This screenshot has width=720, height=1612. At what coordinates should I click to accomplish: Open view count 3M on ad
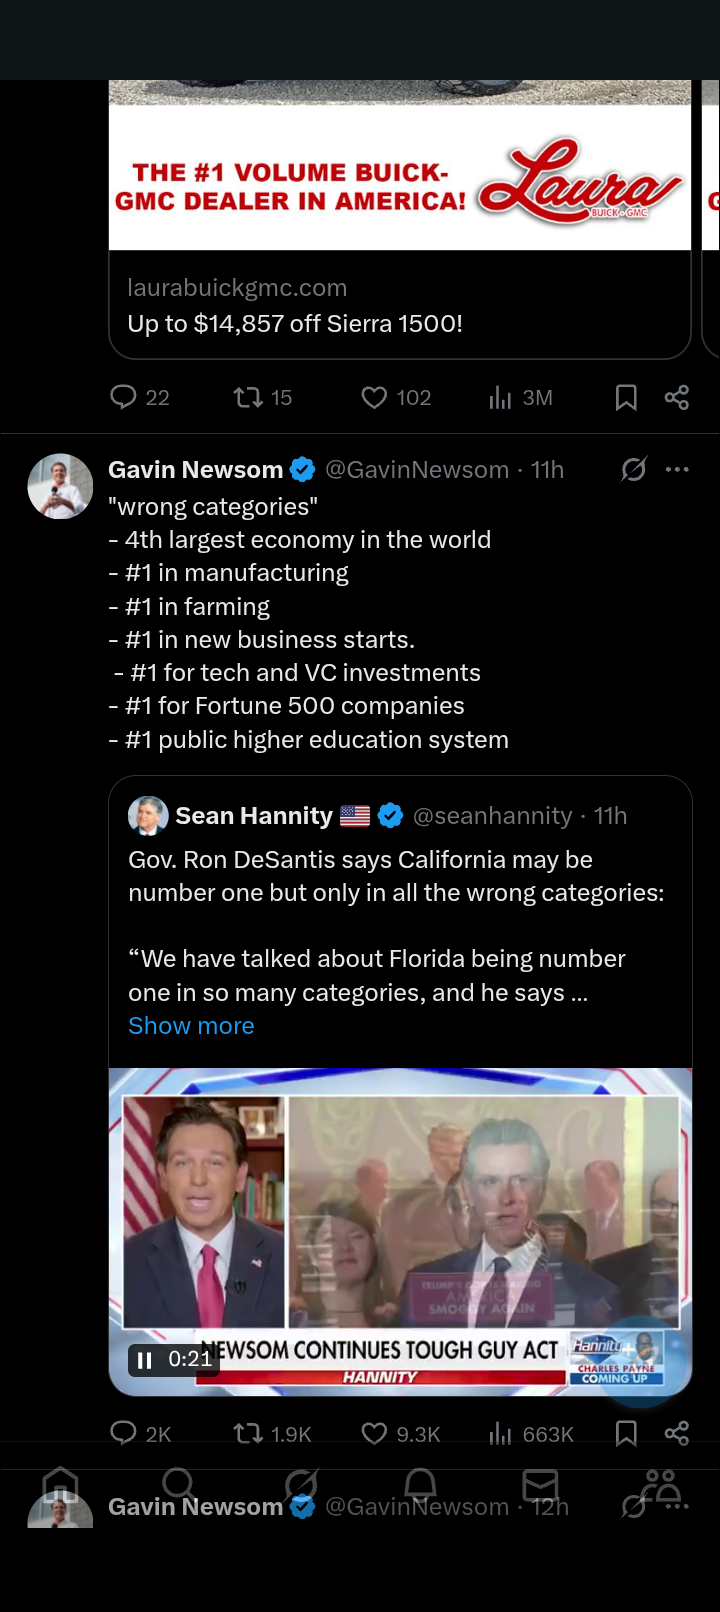pos(500,398)
